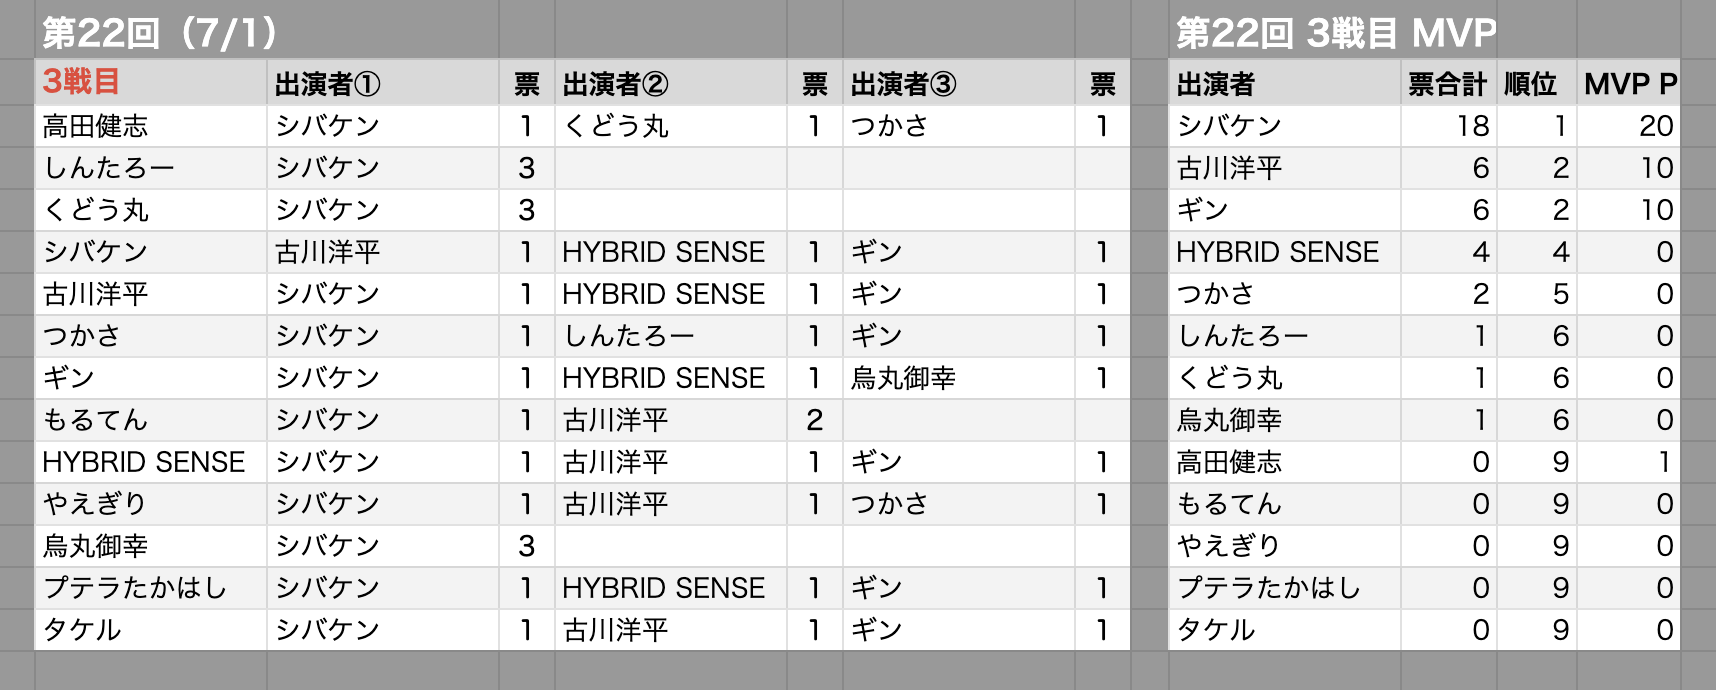Select the 出演者② column header
The width and height of the screenshot is (1716, 690).
click(x=671, y=83)
